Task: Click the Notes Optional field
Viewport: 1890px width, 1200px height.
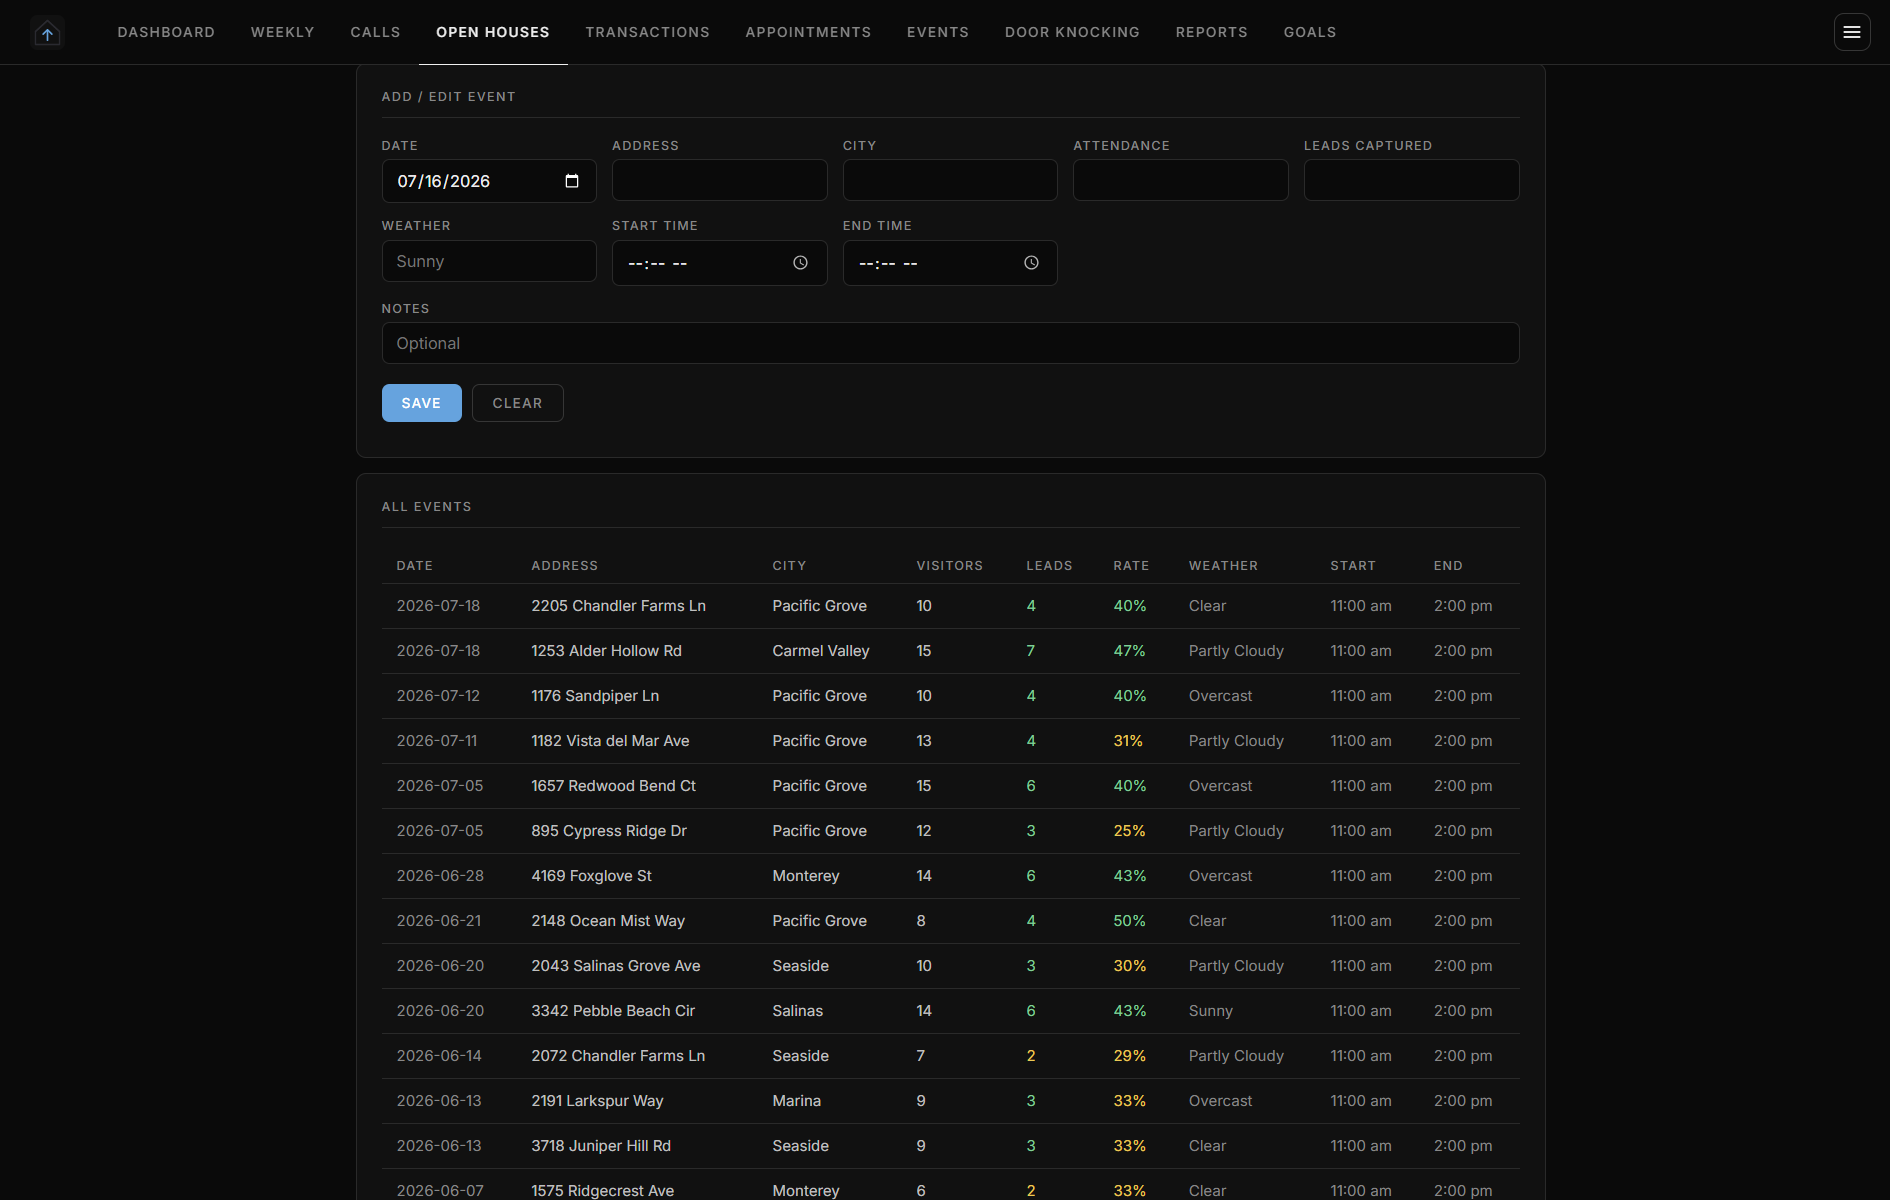Action: click(950, 343)
